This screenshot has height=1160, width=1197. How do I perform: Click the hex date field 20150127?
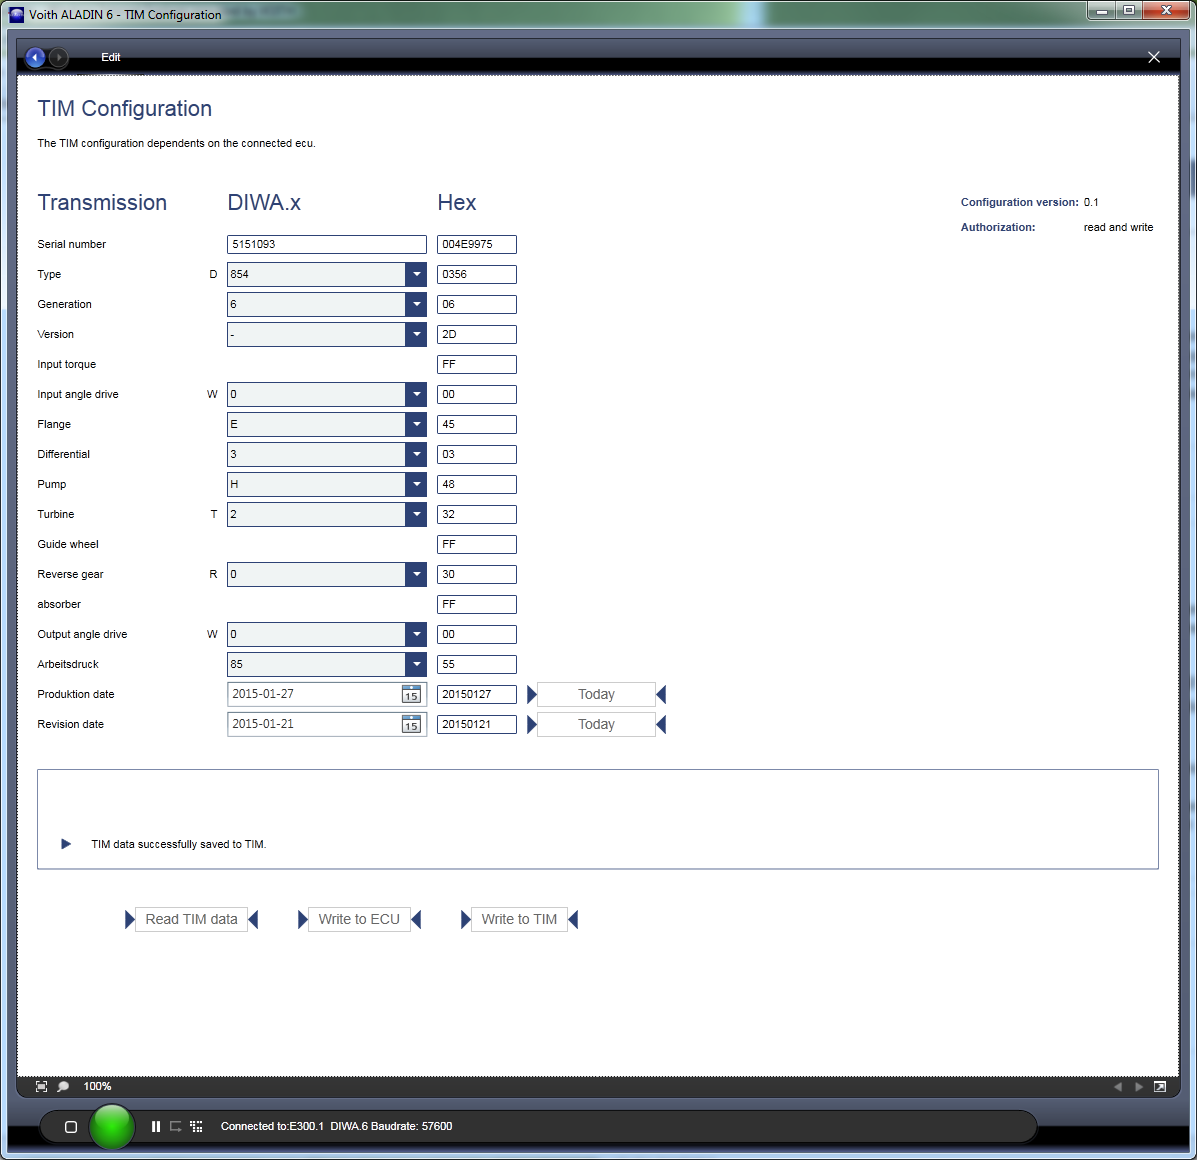click(x=477, y=694)
